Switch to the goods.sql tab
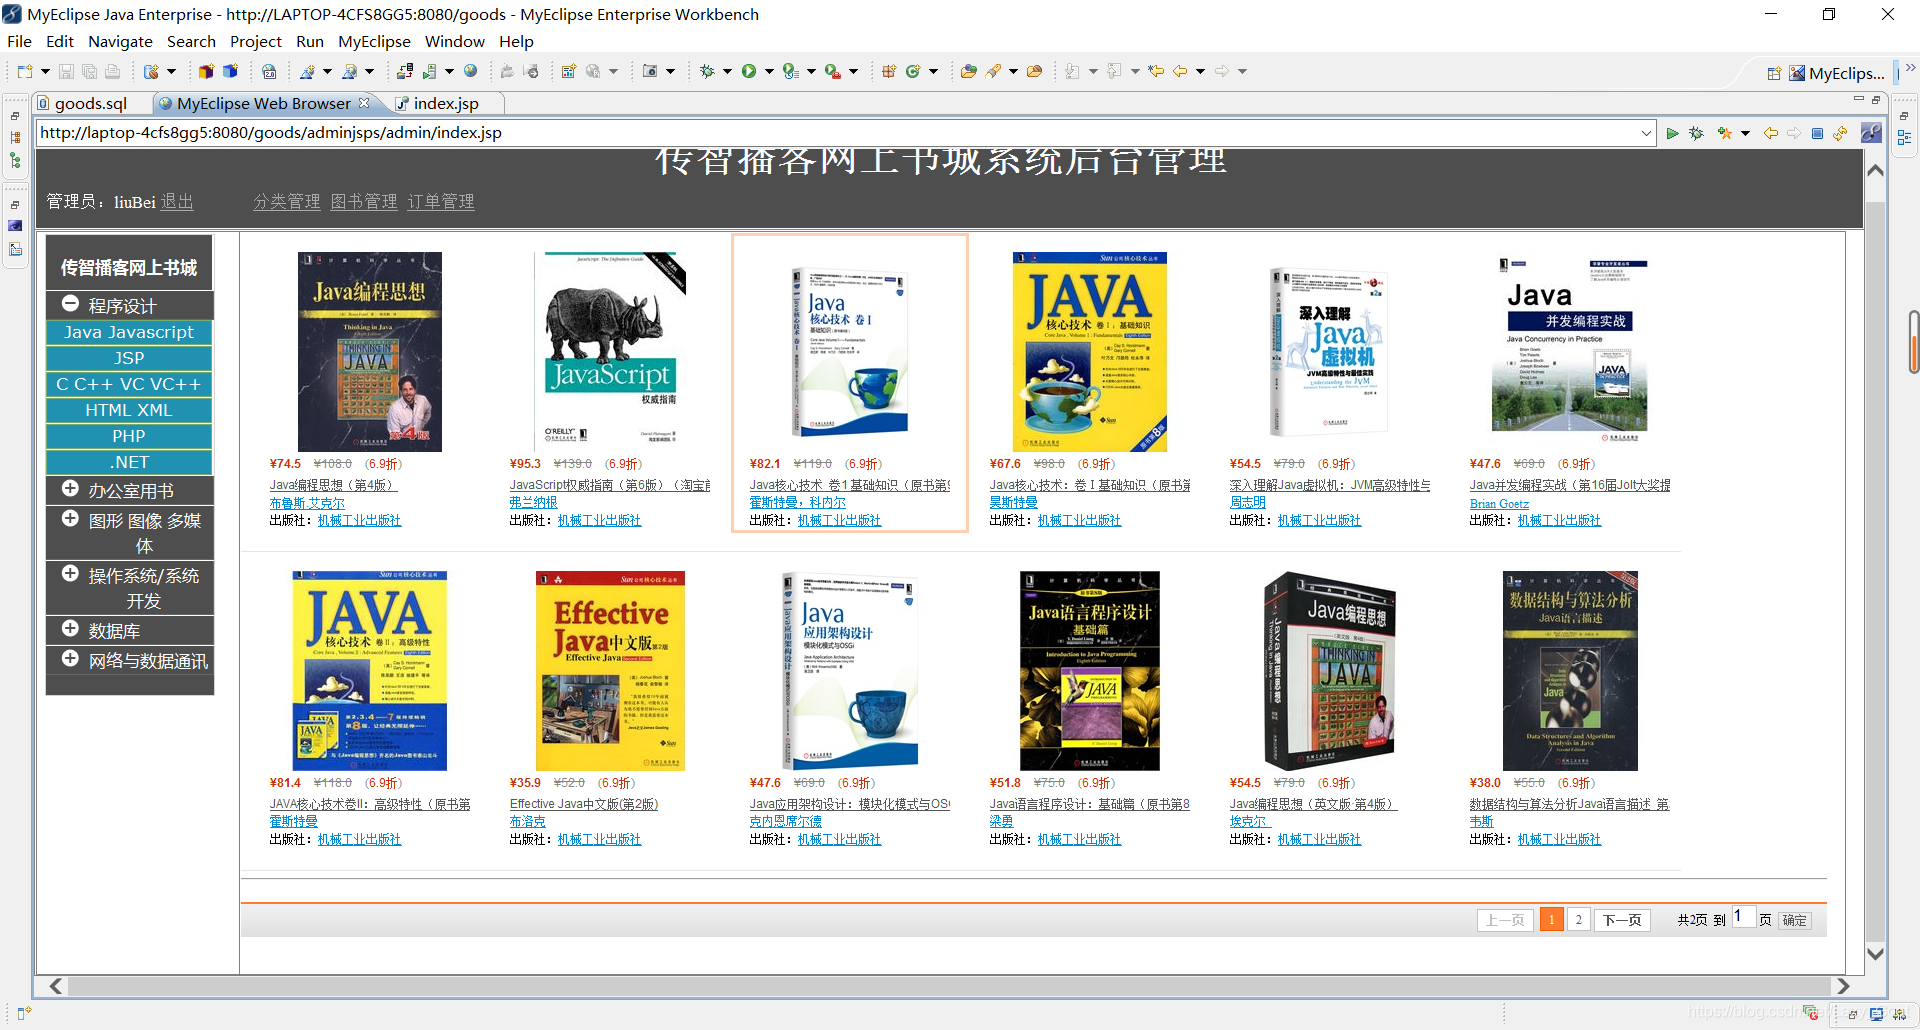 point(91,104)
